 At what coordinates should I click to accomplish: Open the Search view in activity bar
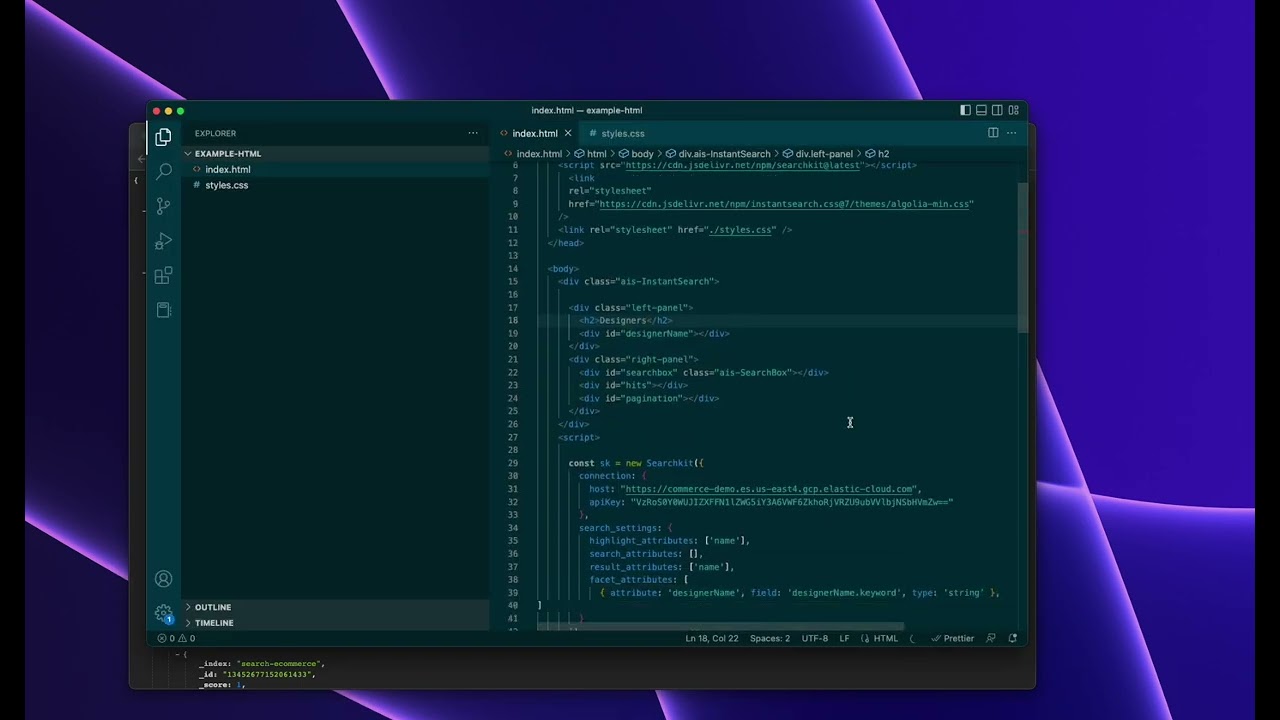pos(163,171)
